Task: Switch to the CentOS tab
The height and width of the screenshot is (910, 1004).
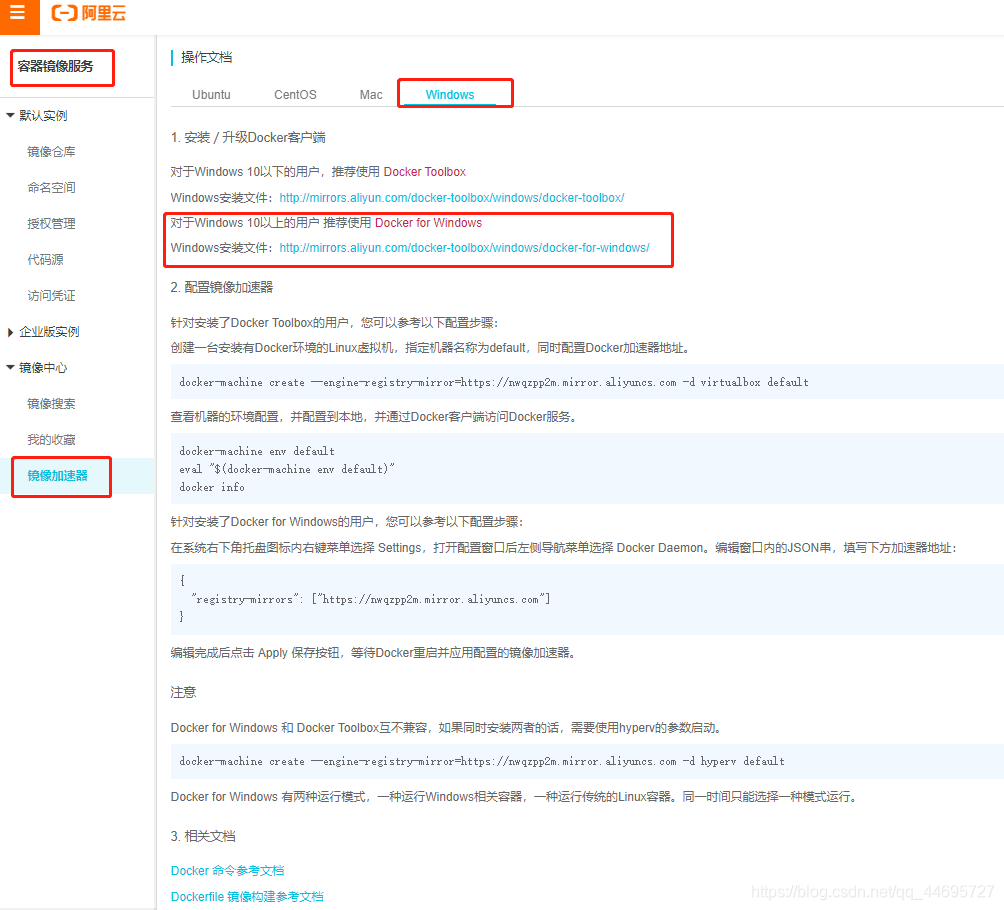Action: [295, 95]
